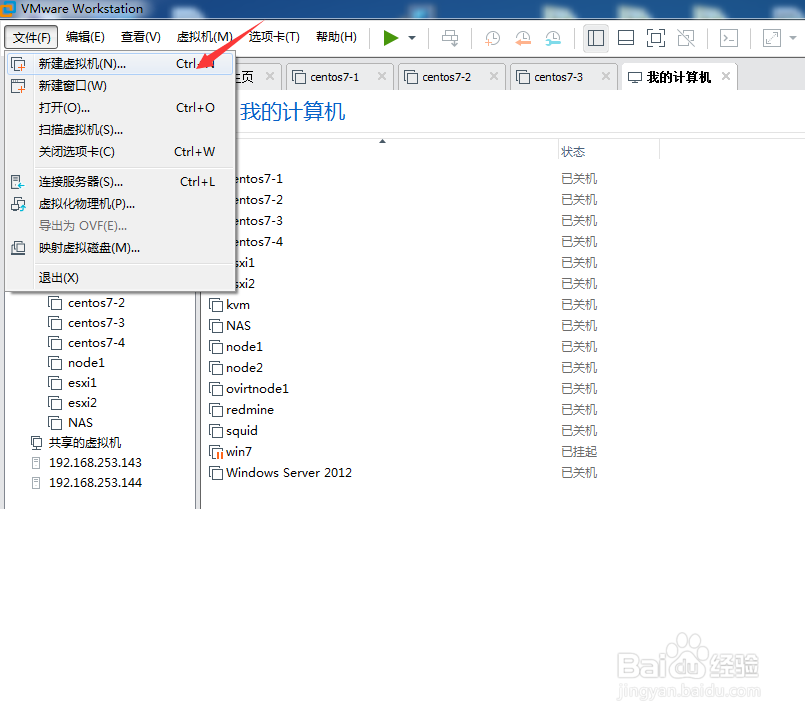Select suspended win7 in VM list
The height and width of the screenshot is (719, 805).
pos(239,452)
